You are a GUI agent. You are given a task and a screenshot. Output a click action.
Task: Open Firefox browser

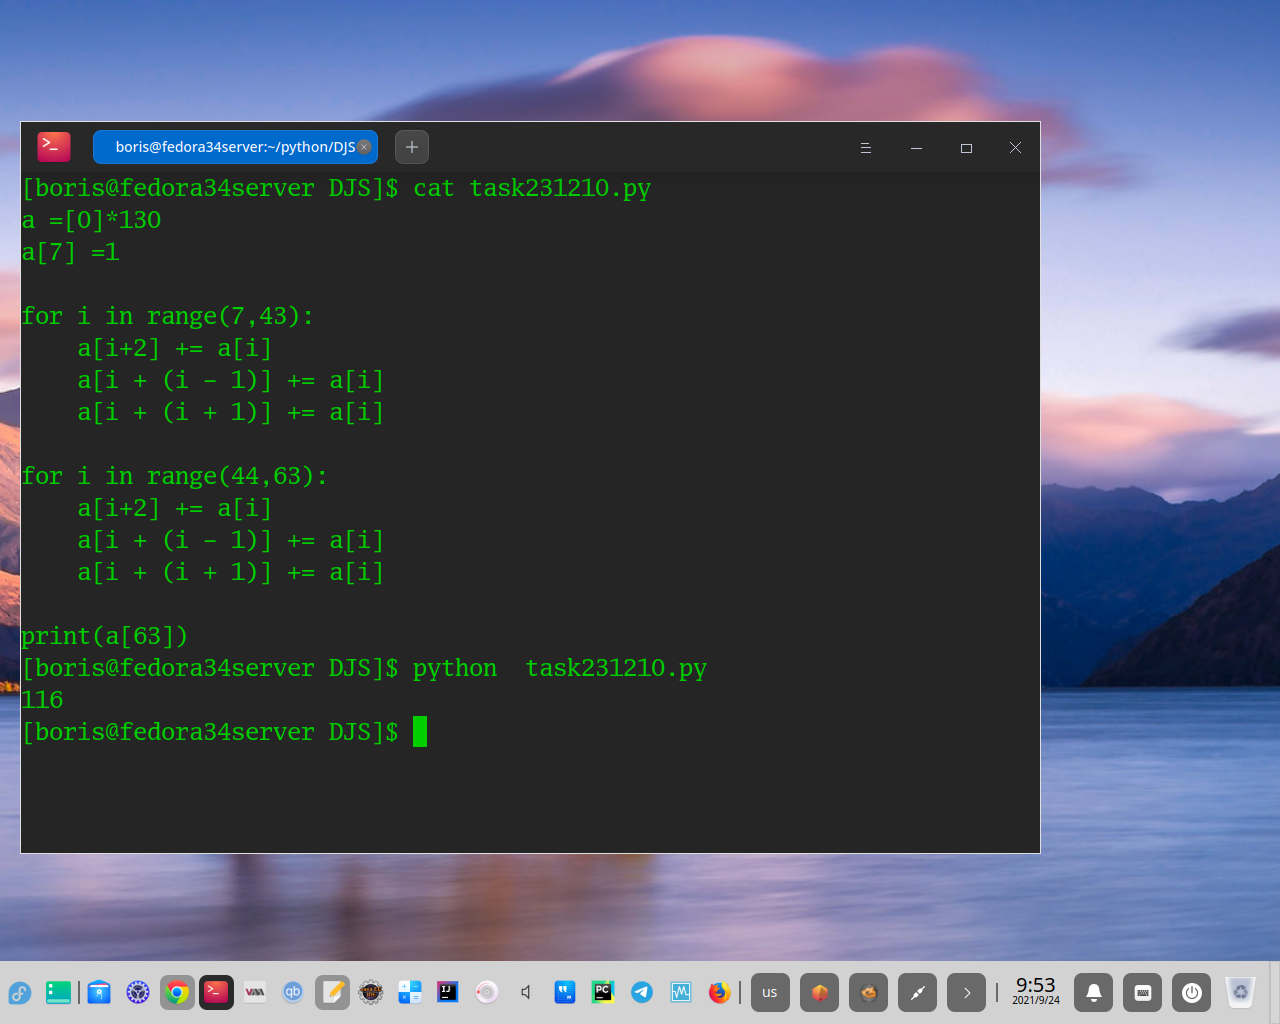(x=719, y=992)
